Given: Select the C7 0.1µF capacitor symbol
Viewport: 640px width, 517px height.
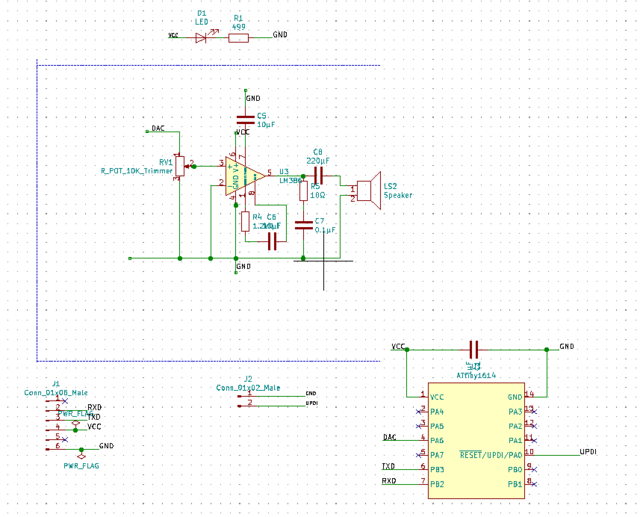Looking at the screenshot, I should (303, 225).
